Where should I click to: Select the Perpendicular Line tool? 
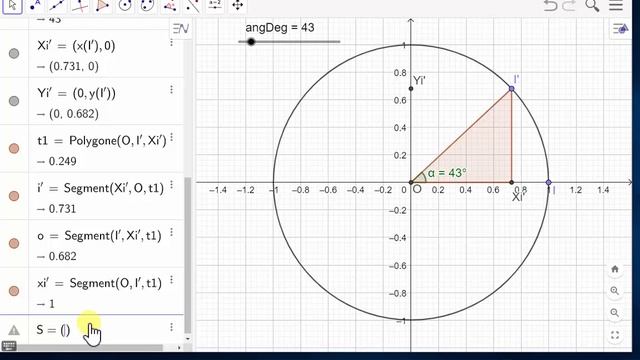click(80, 6)
